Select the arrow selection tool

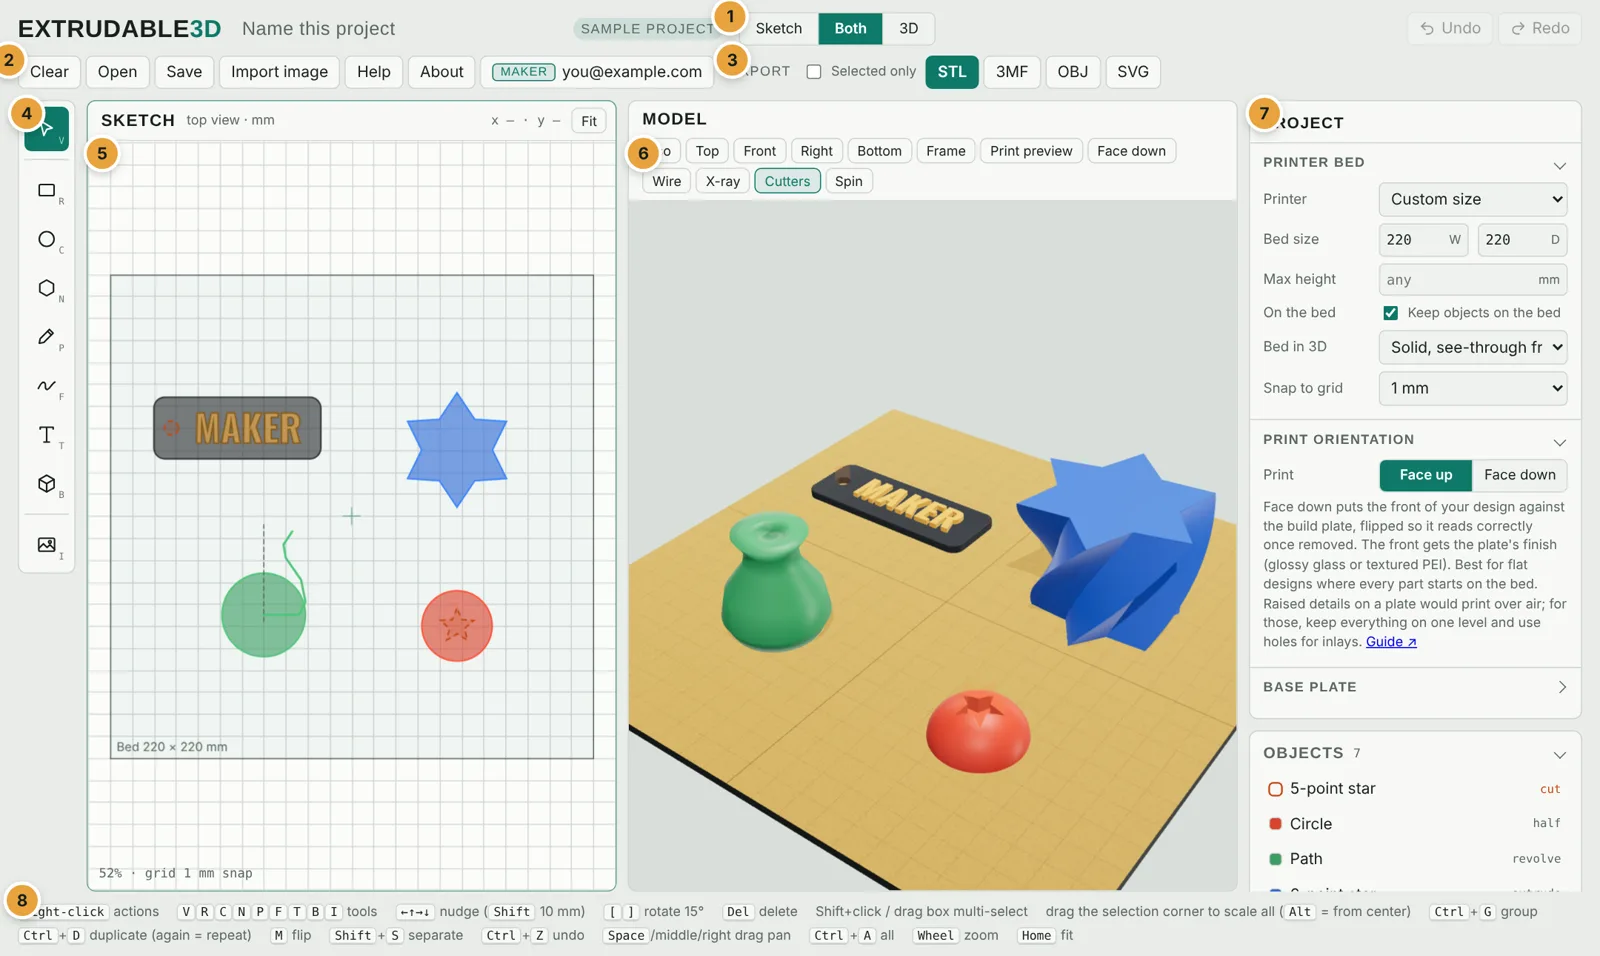47,129
